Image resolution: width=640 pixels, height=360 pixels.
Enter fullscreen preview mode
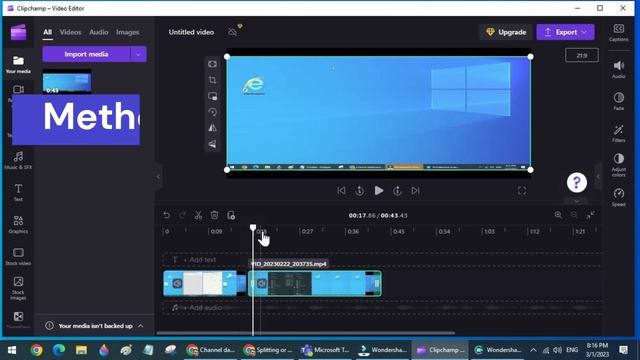[x=522, y=191]
